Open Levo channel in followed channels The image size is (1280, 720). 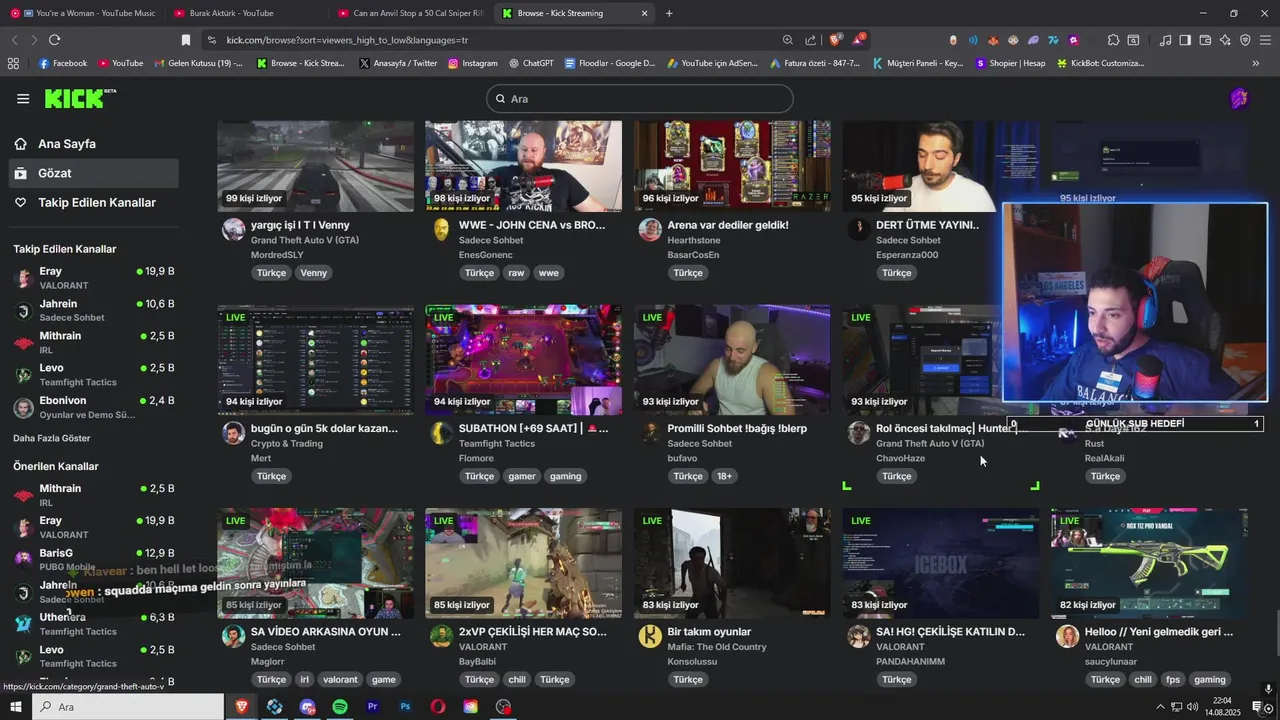[94, 374]
